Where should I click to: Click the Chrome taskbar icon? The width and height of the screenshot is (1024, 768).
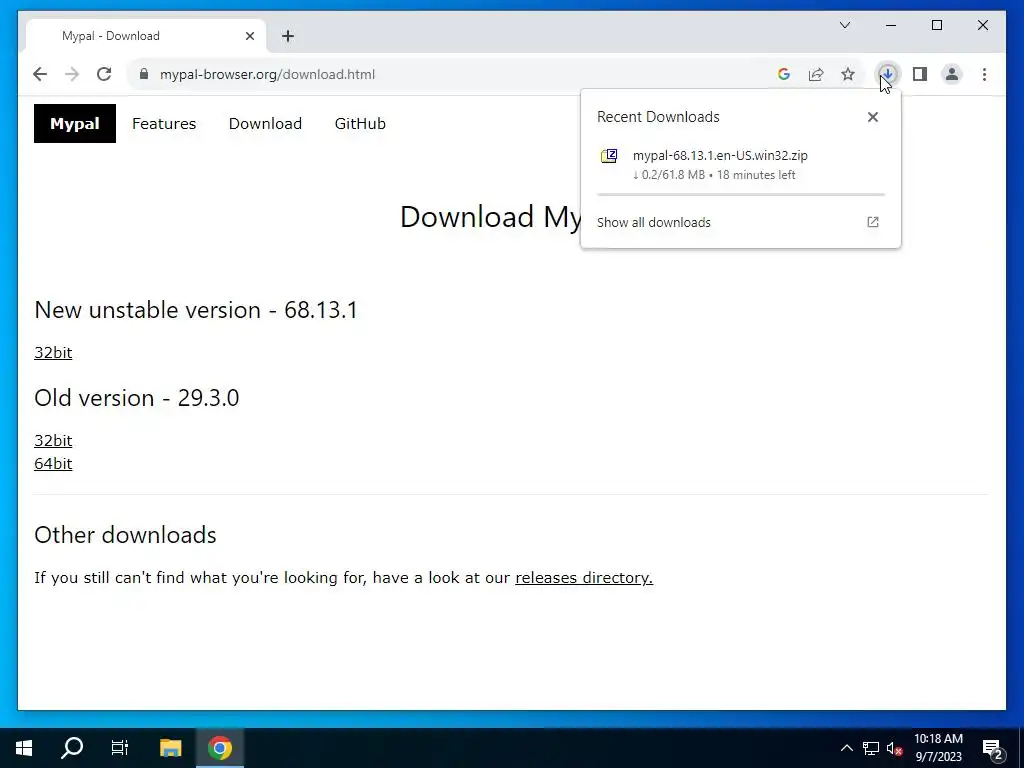[220, 748]
